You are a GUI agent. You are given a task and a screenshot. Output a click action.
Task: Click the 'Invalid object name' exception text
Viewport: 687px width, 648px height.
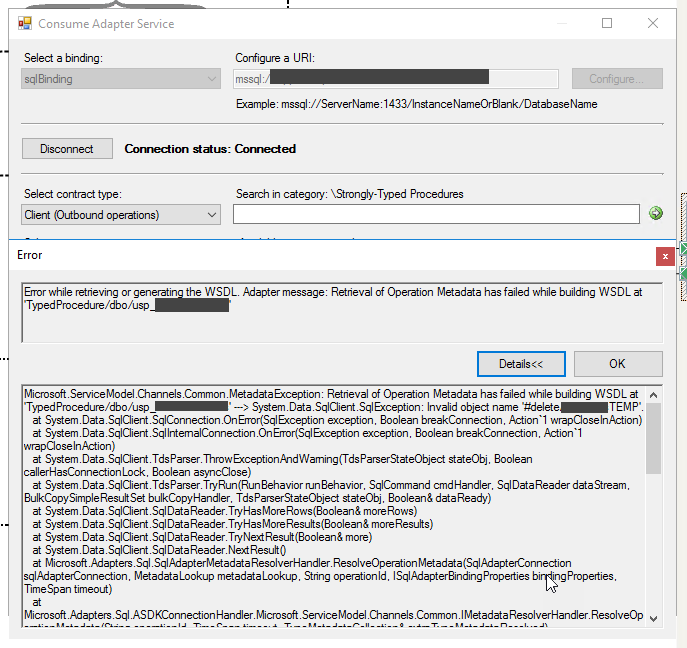tap(535, 407)
